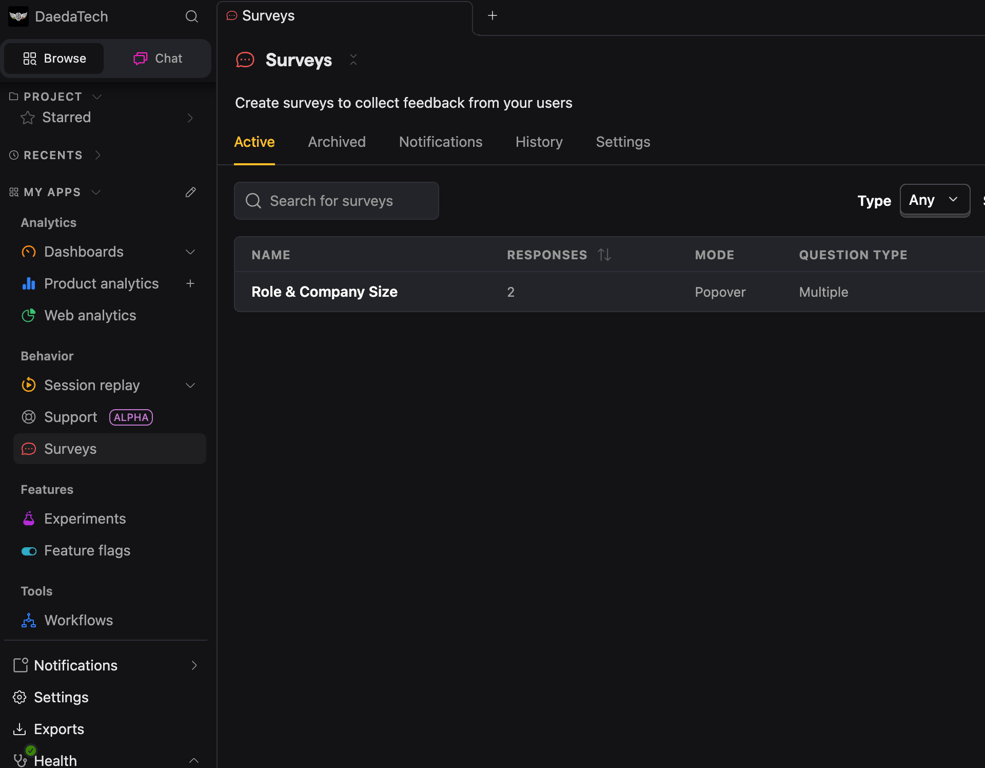Click the Search for surveys input field
This screenshot has height=768, width=985.
pos(336,200)
